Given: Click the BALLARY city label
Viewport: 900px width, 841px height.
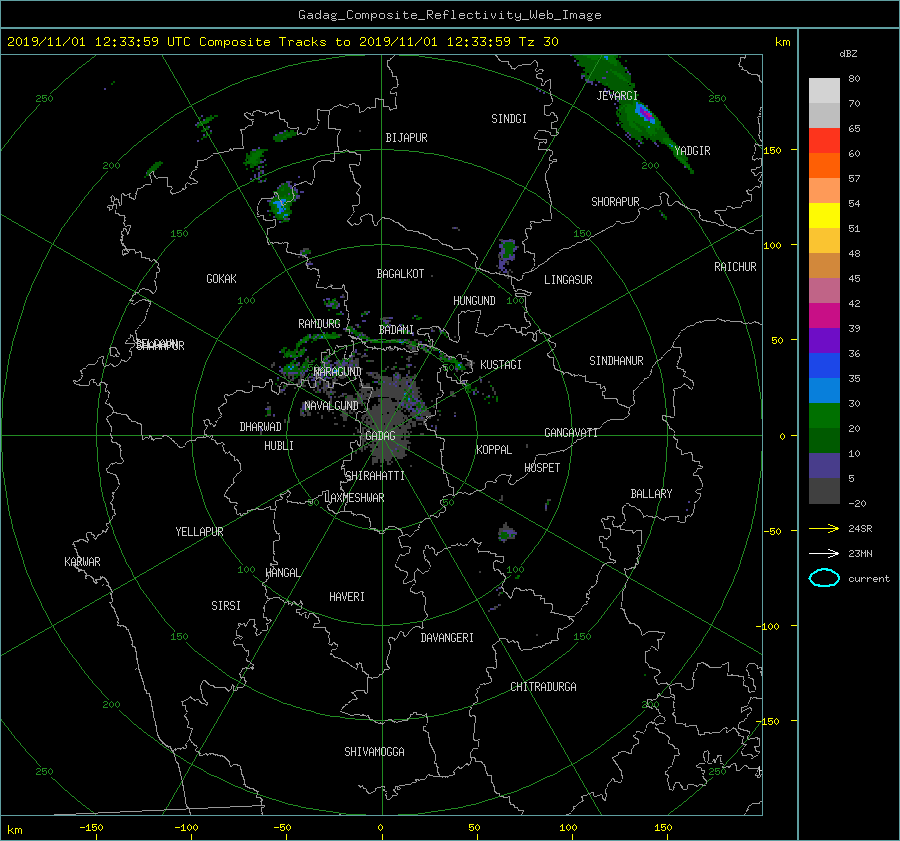Looking at the screenshot, I should (x=651, y=494).
